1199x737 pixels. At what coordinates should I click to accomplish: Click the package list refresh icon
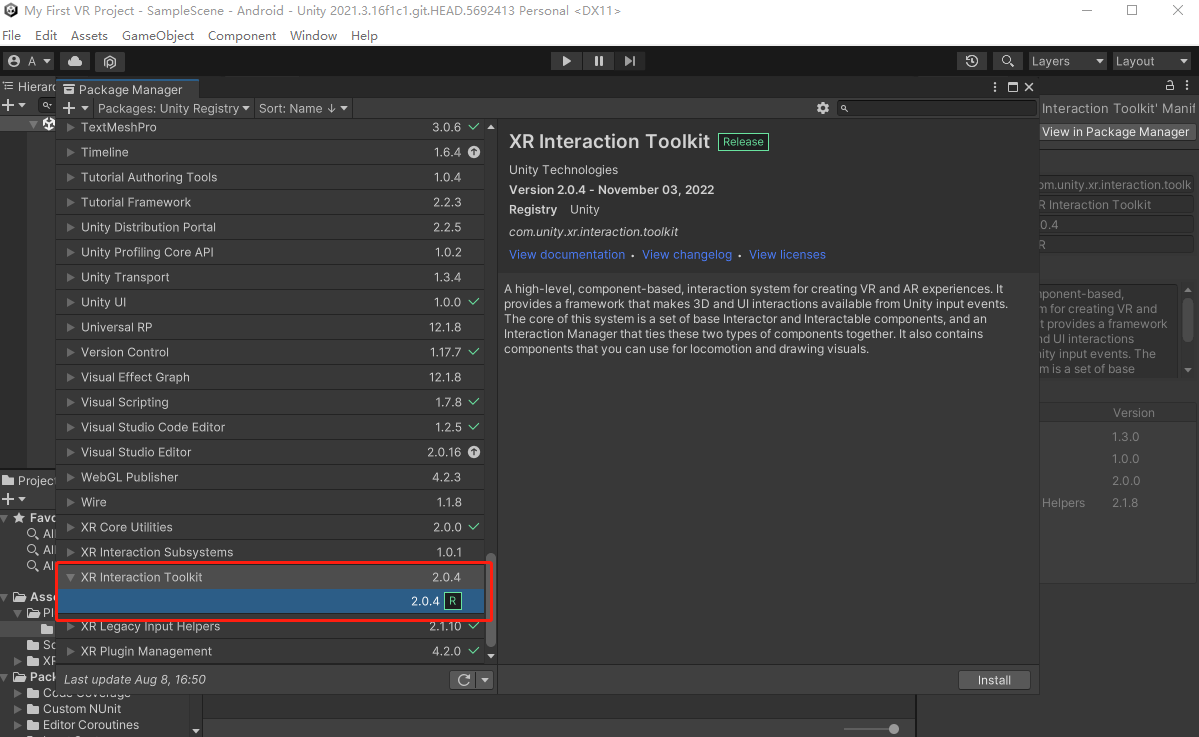[x=464, y=680]
